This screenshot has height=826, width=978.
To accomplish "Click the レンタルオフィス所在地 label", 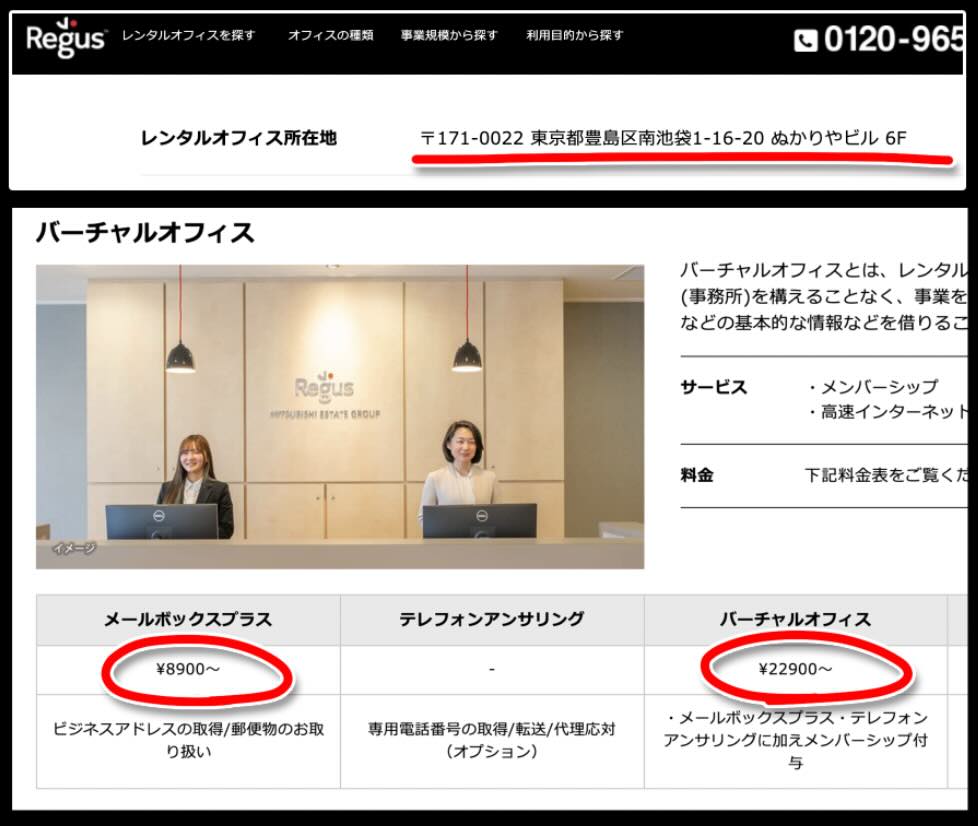I will click(238, 138).
